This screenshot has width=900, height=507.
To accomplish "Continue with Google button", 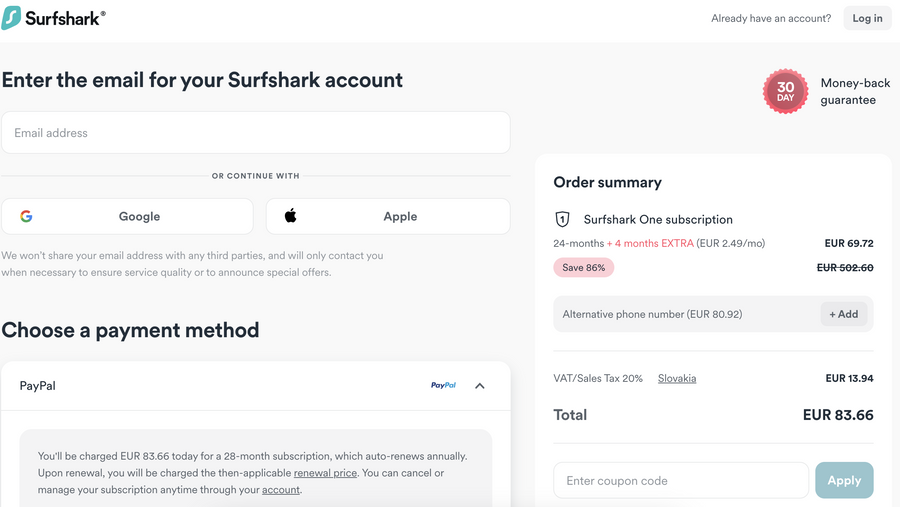I will click(x=127, y=216).
